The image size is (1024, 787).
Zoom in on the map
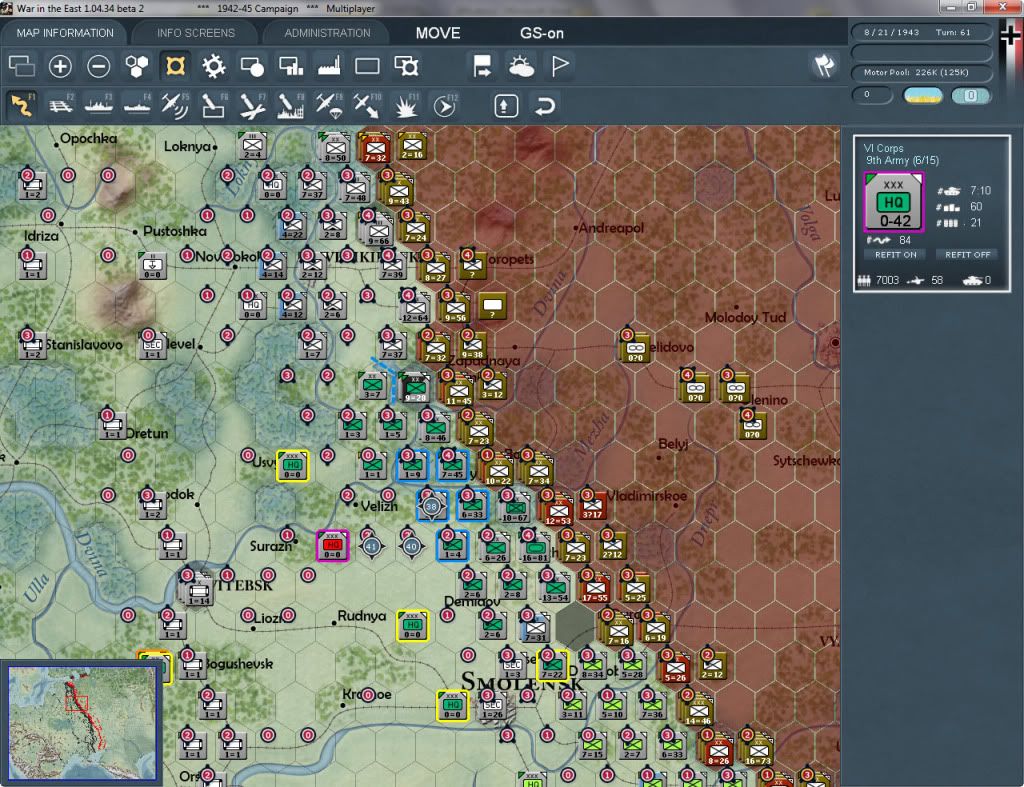(x=60, y=66)
